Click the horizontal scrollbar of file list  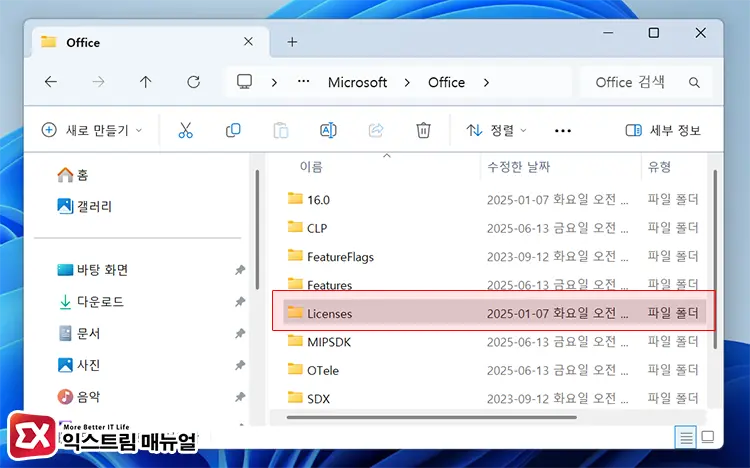[x=431, y=417]
